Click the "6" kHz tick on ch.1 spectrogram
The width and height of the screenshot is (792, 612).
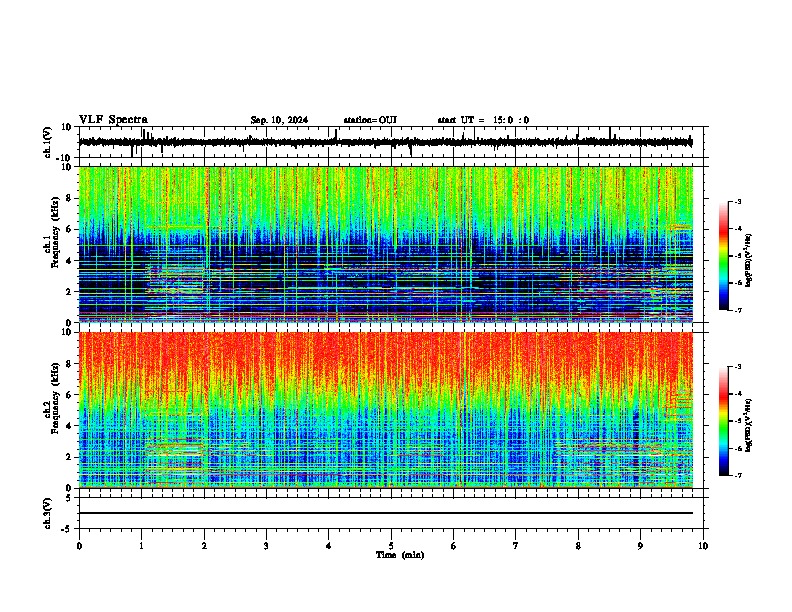(x=69, y=229)
